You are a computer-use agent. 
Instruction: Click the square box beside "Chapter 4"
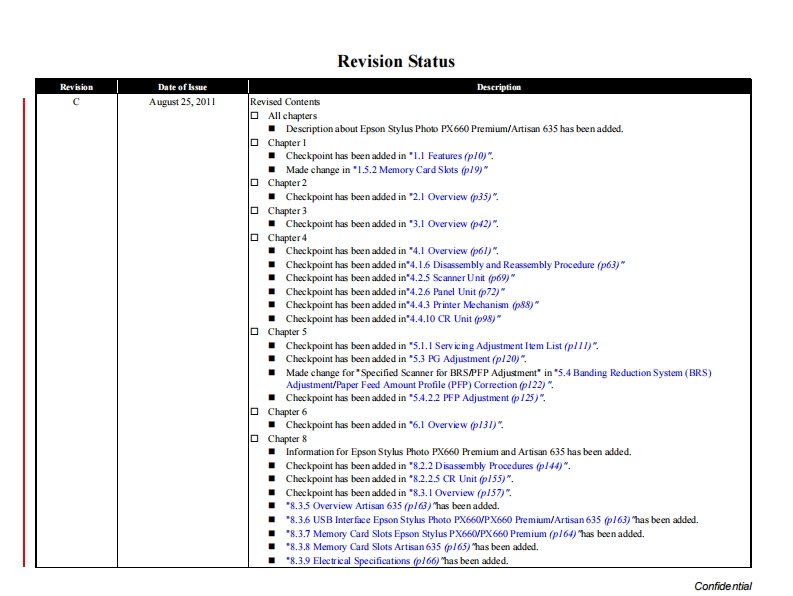(254, 238)
